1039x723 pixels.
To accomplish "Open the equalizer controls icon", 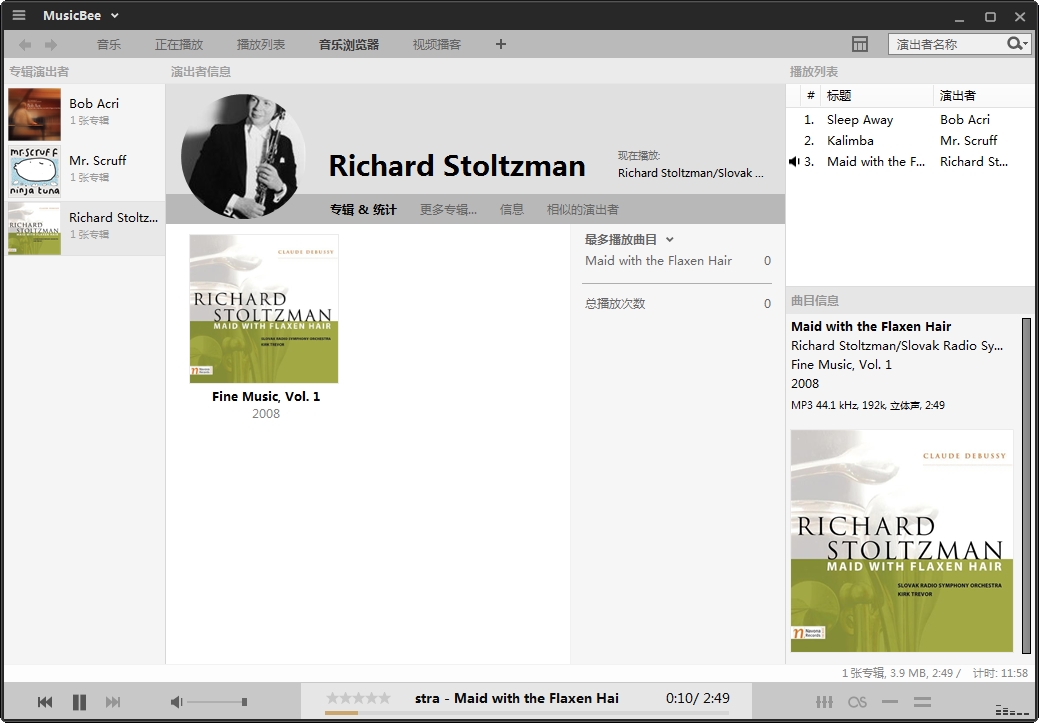I will [824, 702].
